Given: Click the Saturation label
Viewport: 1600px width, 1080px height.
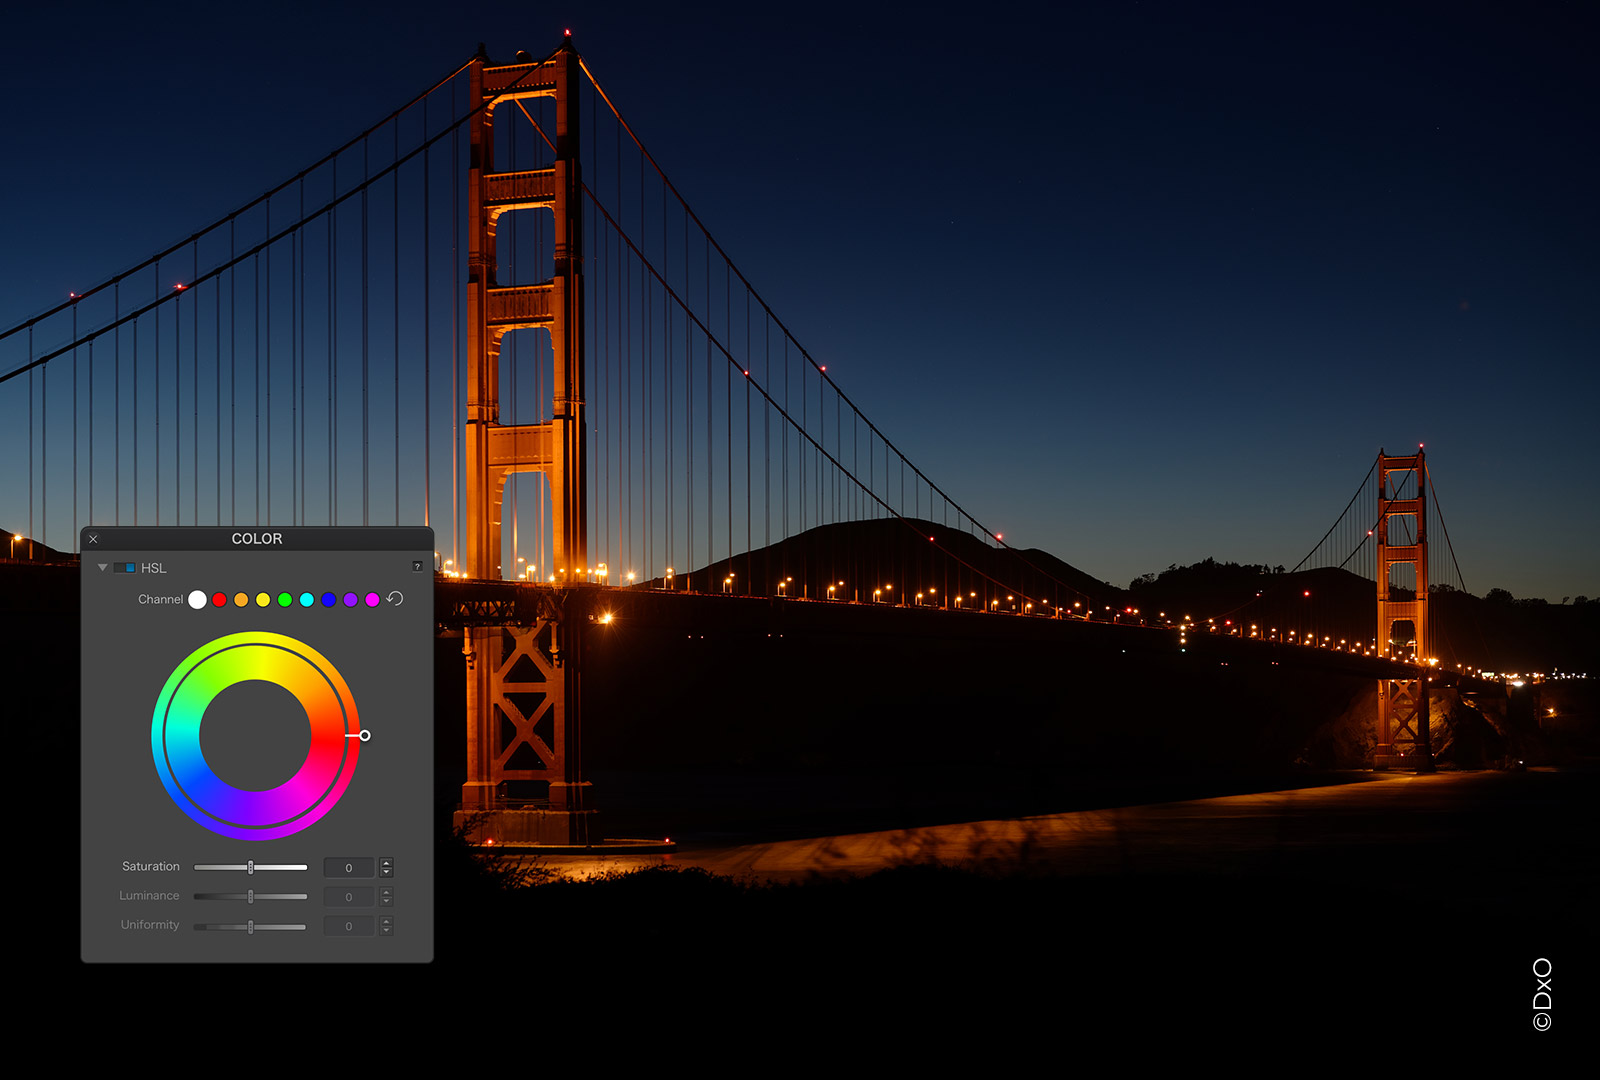Looking at the screenshot, I should click(151, 866).
